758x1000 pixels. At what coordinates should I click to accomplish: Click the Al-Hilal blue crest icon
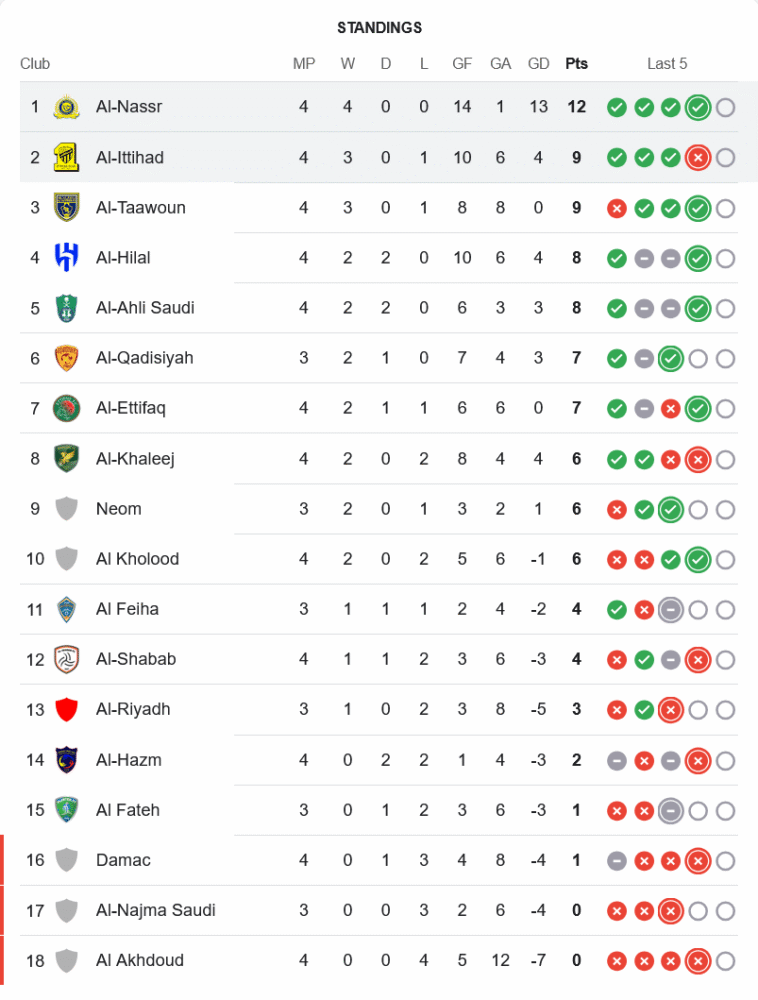[x=66, y=258]
